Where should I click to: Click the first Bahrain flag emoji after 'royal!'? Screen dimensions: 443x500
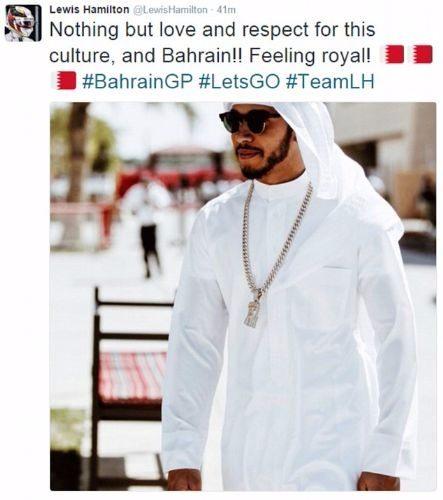point(395,54)
